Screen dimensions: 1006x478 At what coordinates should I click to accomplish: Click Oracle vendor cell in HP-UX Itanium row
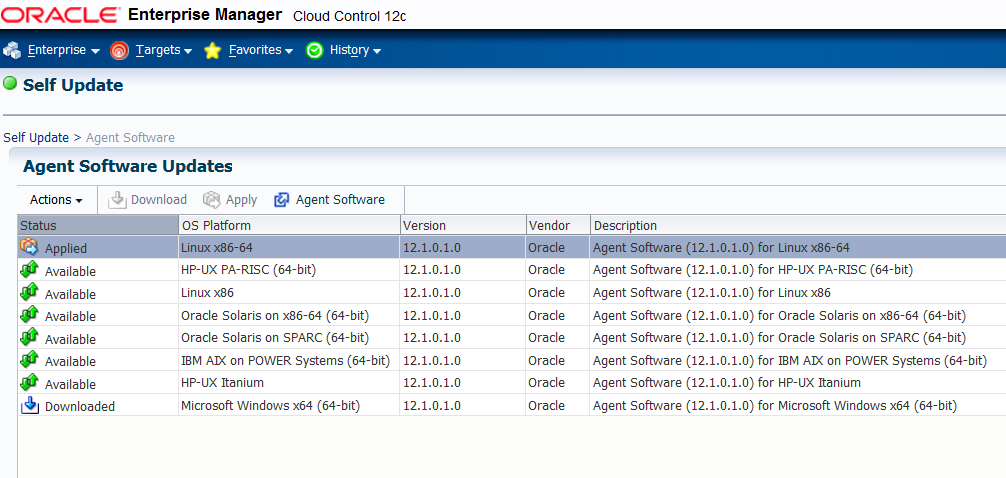click(x=546, y=383)
